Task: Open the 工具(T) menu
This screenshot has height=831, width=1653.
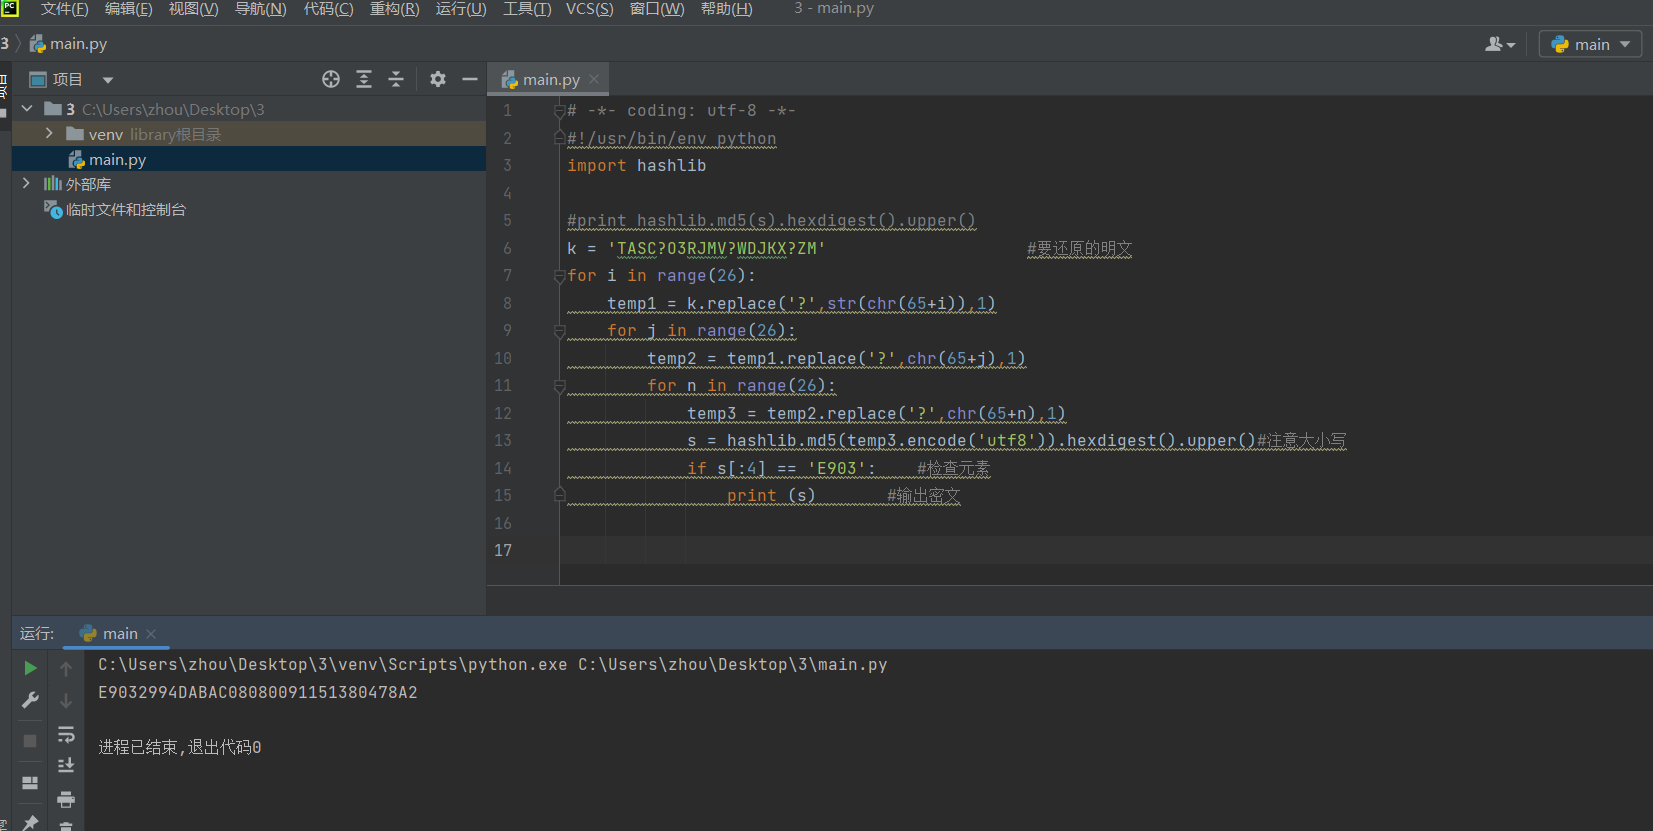Action: 526,9
